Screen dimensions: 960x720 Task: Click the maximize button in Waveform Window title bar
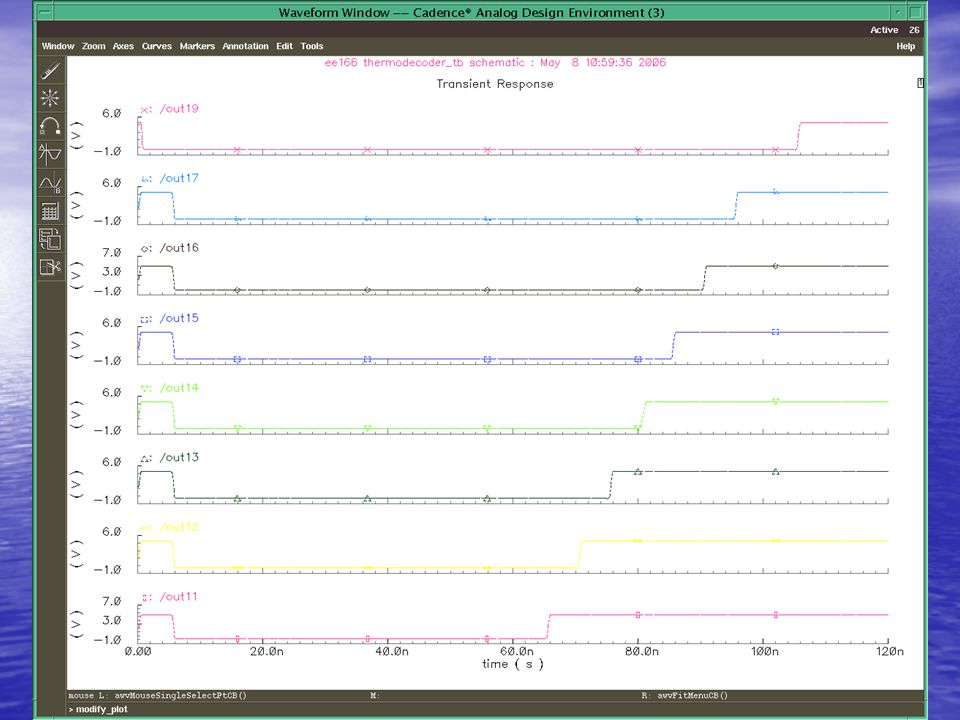[x=915, y=12]
